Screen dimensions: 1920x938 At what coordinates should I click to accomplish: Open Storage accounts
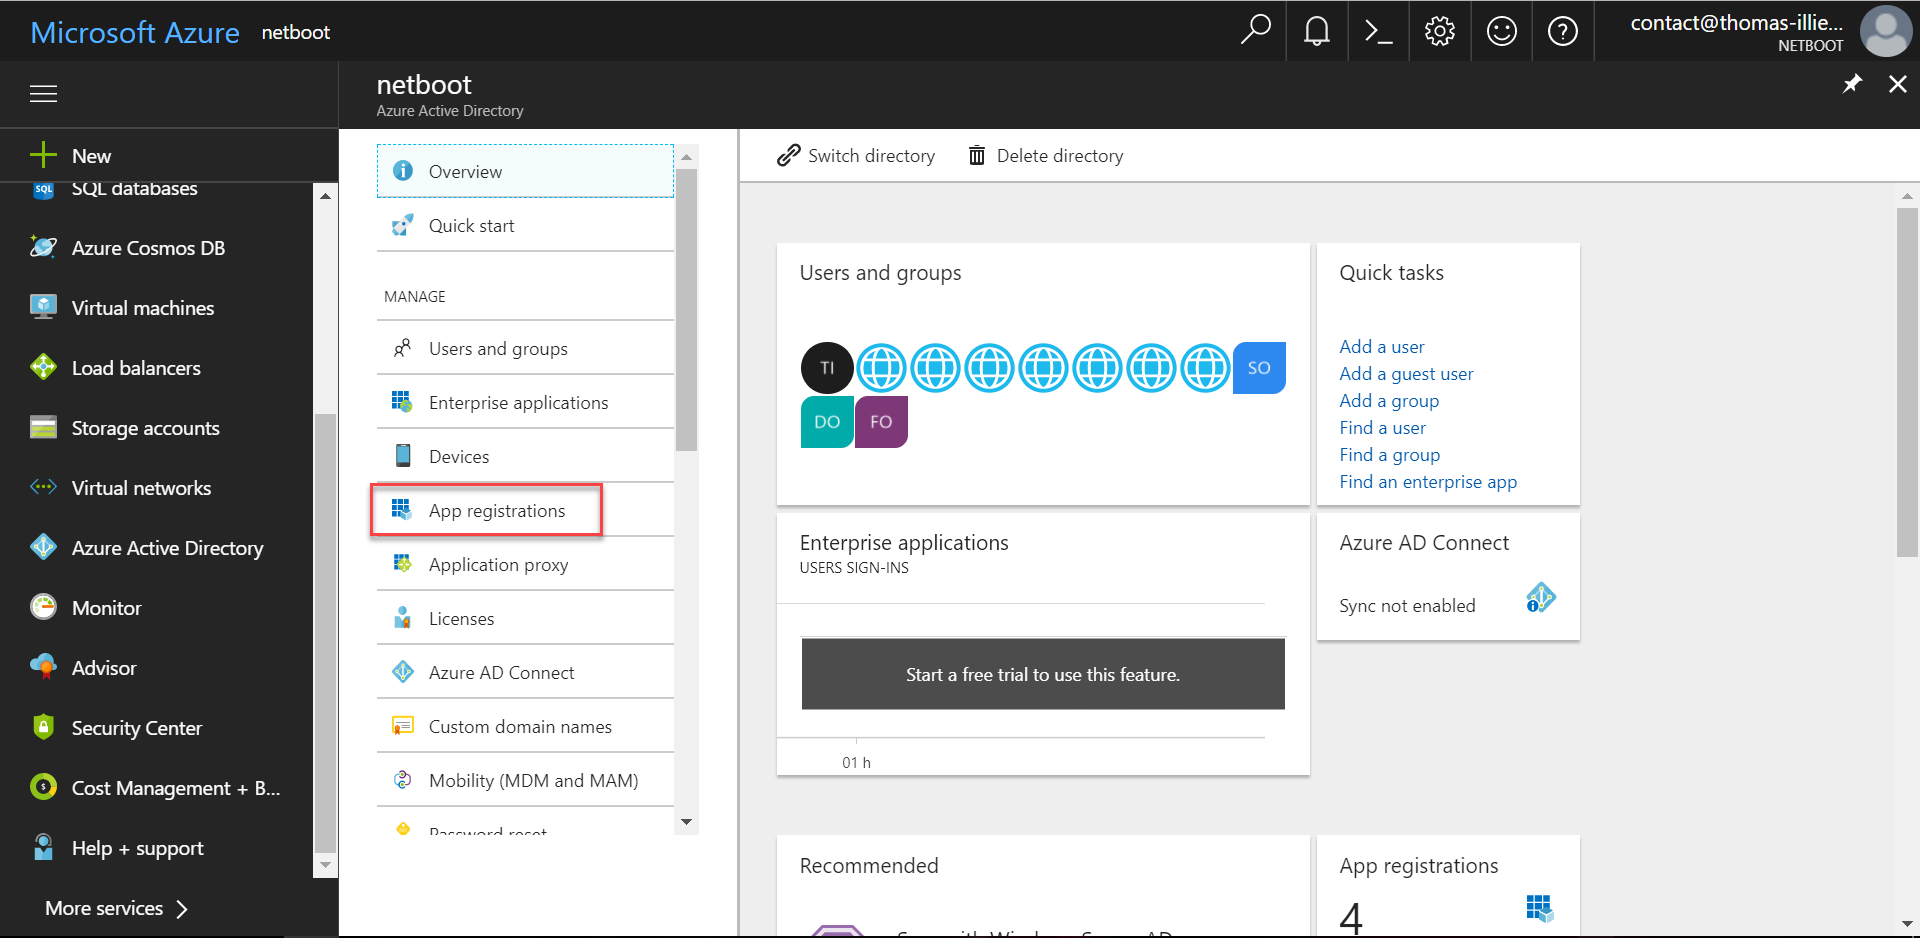pyautogui.click(x=145, y=428)
